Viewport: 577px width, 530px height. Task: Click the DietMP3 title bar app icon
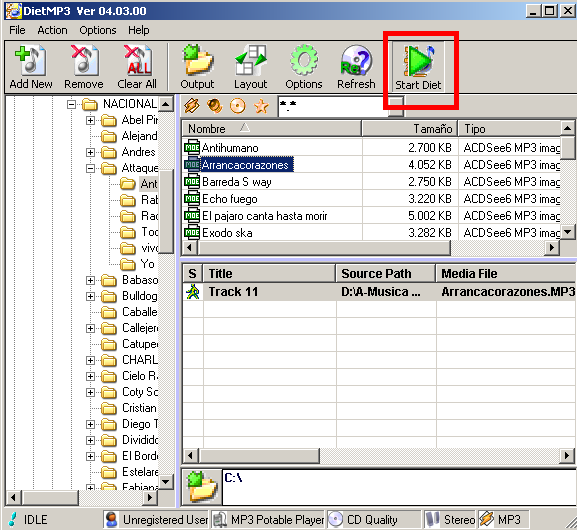13,11
